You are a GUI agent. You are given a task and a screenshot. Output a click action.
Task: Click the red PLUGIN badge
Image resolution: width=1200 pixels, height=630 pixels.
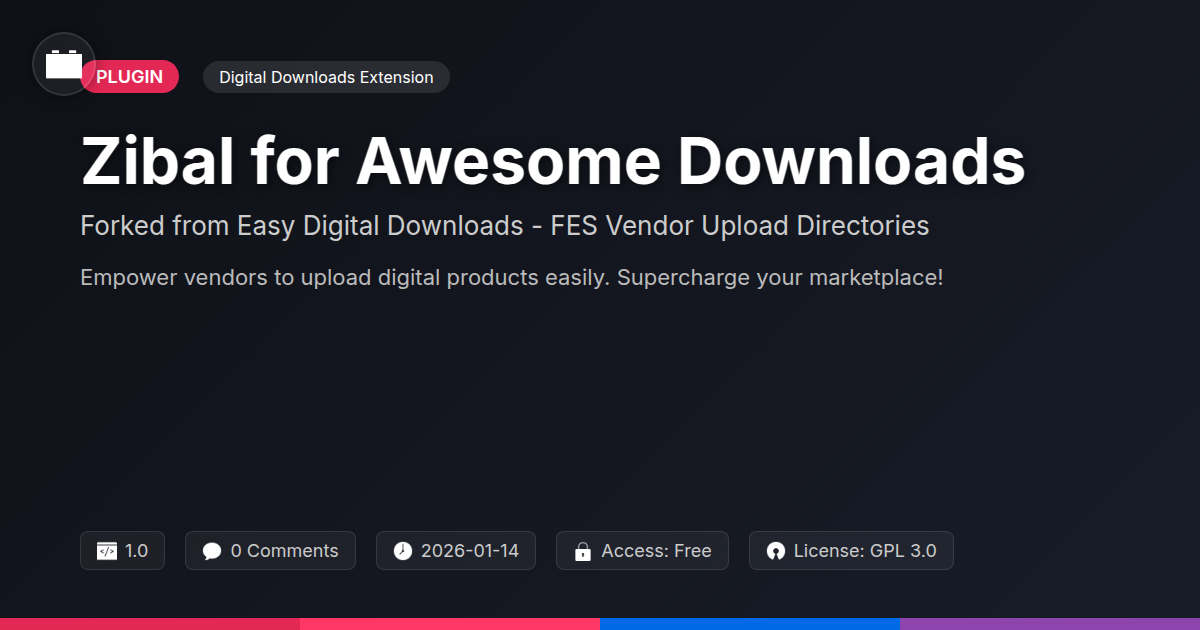click(129, 77)
